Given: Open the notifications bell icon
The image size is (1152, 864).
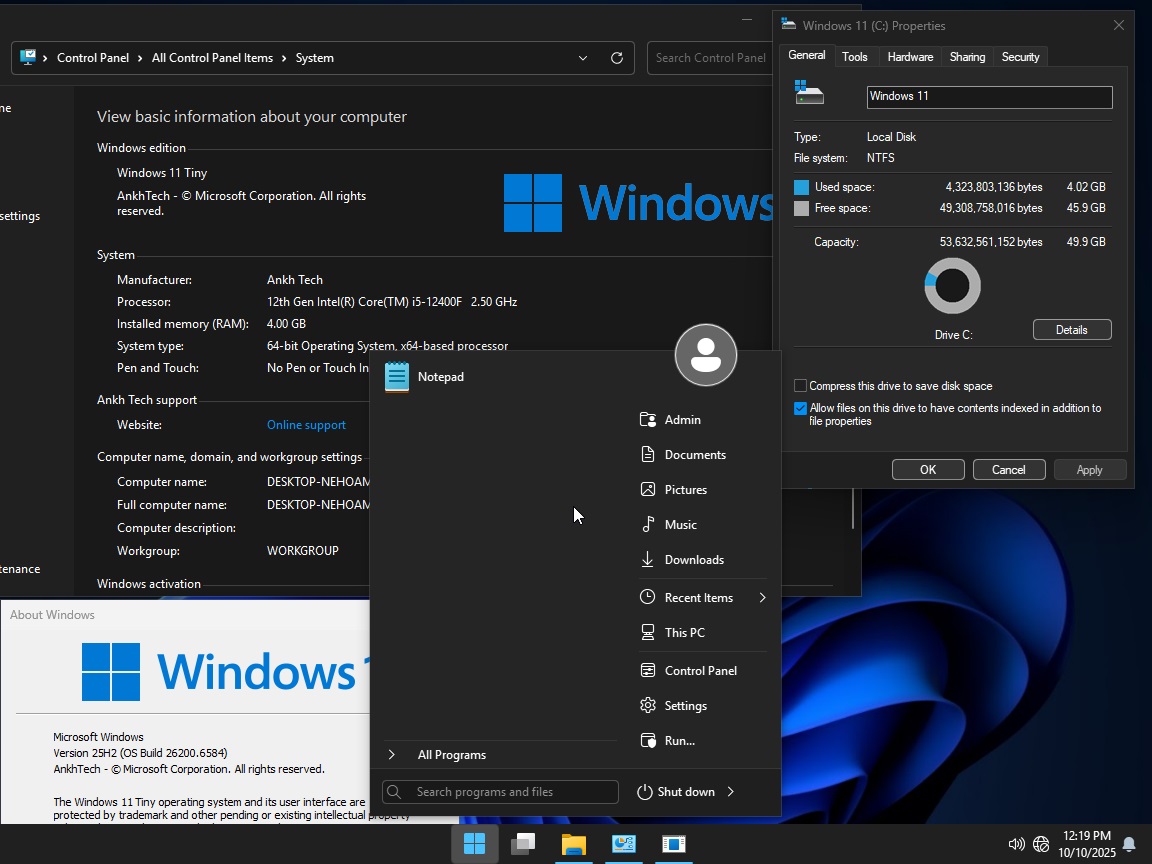Looking at the screenshot, I should (1129, 844).
